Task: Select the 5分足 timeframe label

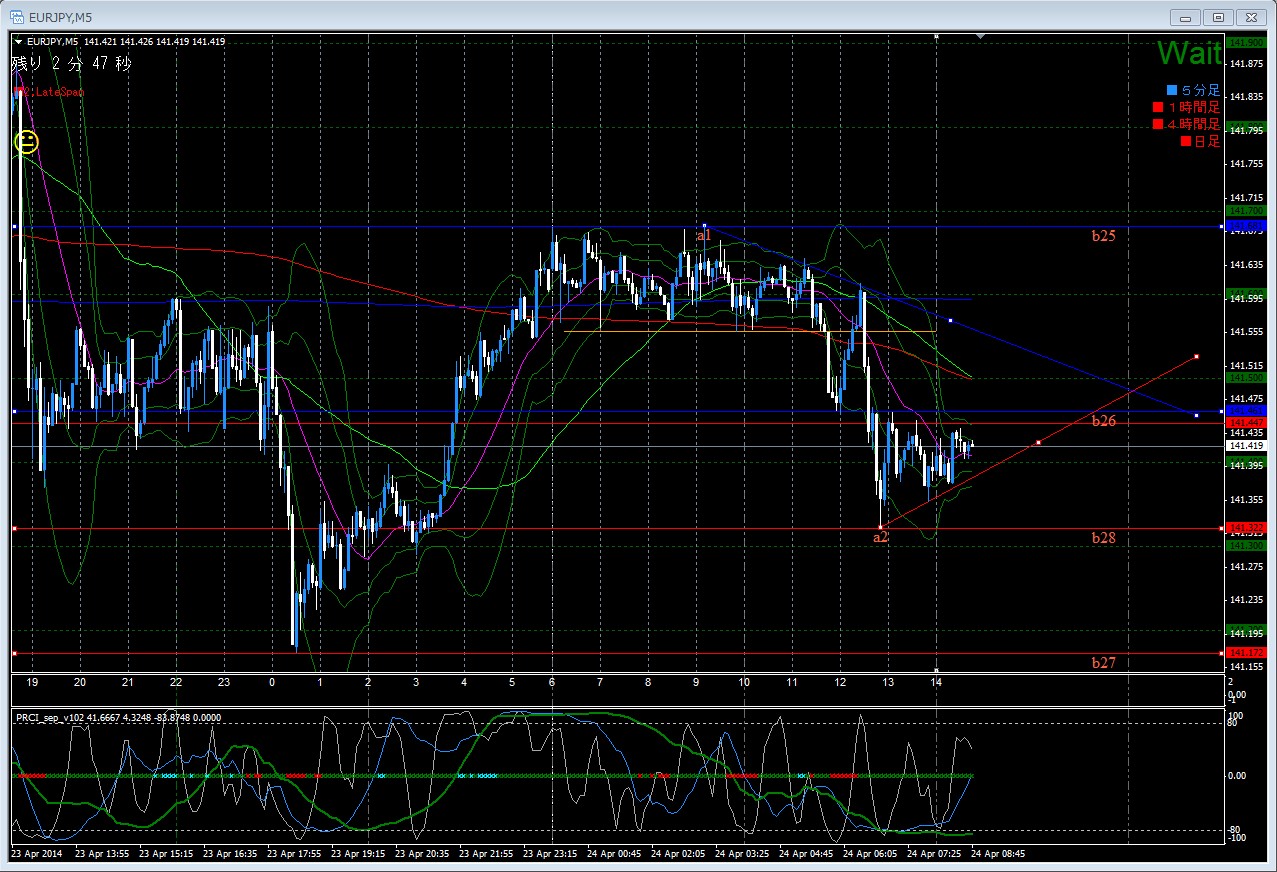Action: point(1200,90)
